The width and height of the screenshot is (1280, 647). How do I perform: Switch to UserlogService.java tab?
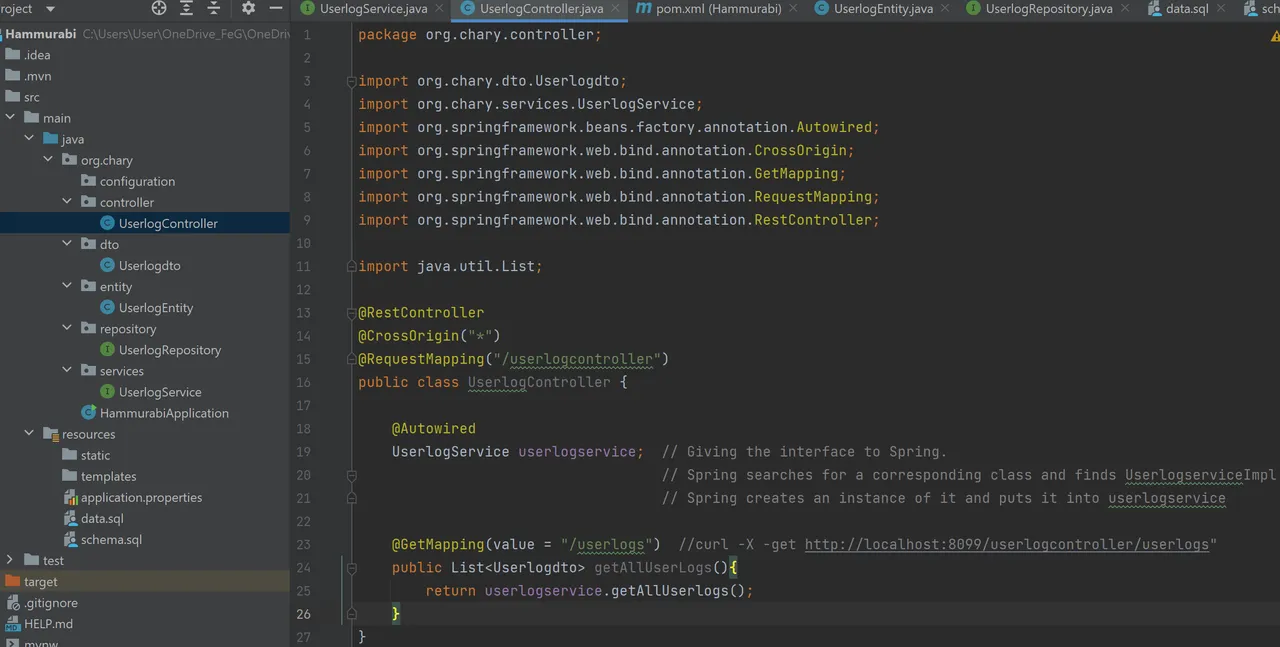[373, 9]
